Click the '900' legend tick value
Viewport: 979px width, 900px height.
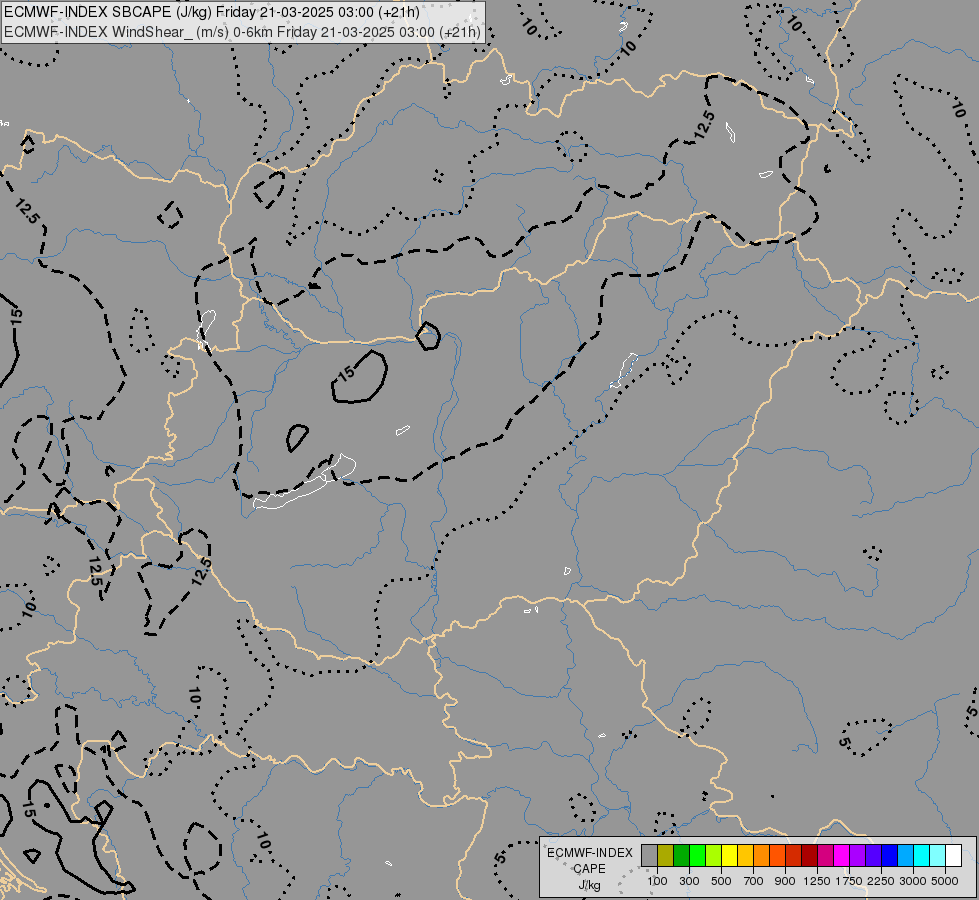point(785,881)
